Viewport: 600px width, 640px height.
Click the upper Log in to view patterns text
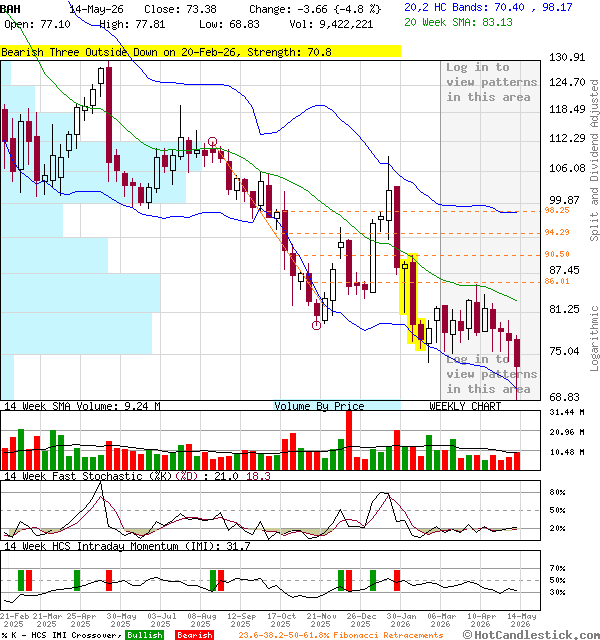tap(491, 82)
